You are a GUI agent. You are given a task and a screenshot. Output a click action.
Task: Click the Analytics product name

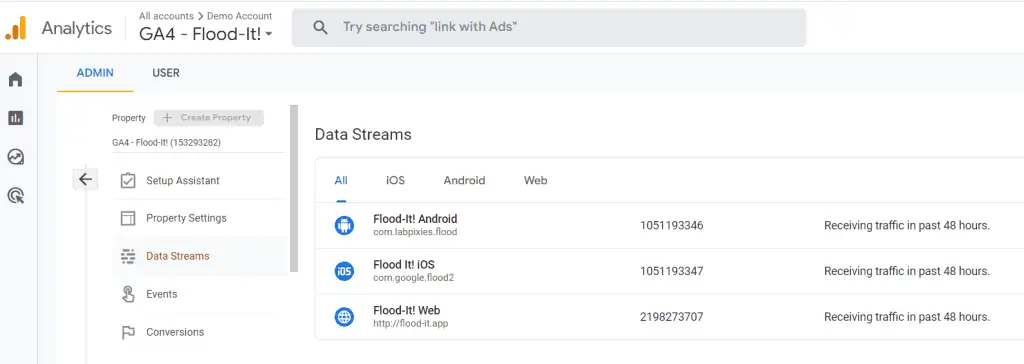77,28
